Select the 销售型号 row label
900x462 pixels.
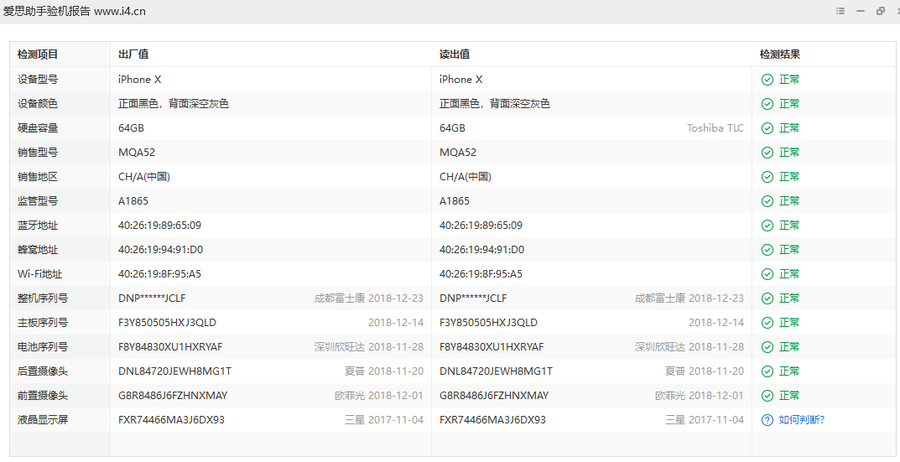(x=38, y=152)
